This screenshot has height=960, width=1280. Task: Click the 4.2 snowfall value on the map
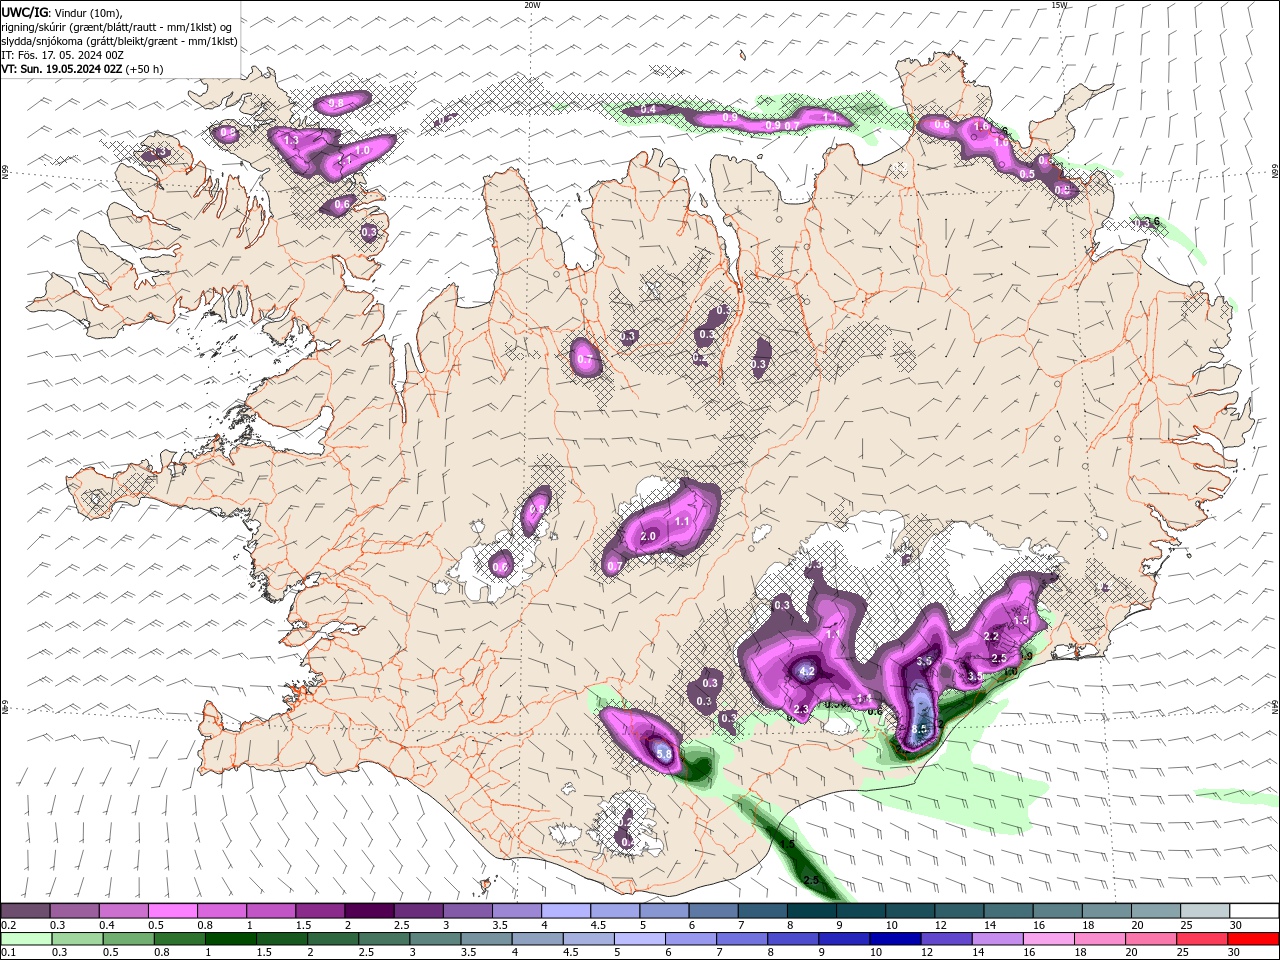point(808,672)
